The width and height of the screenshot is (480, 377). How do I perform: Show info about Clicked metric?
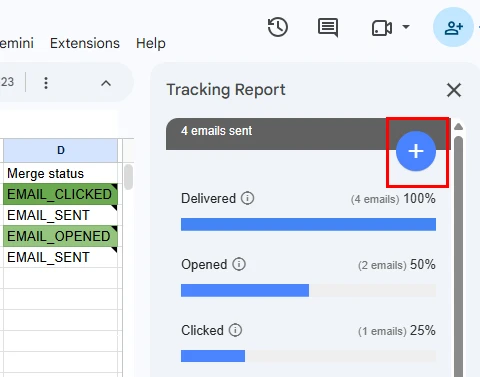pos(235,330)
